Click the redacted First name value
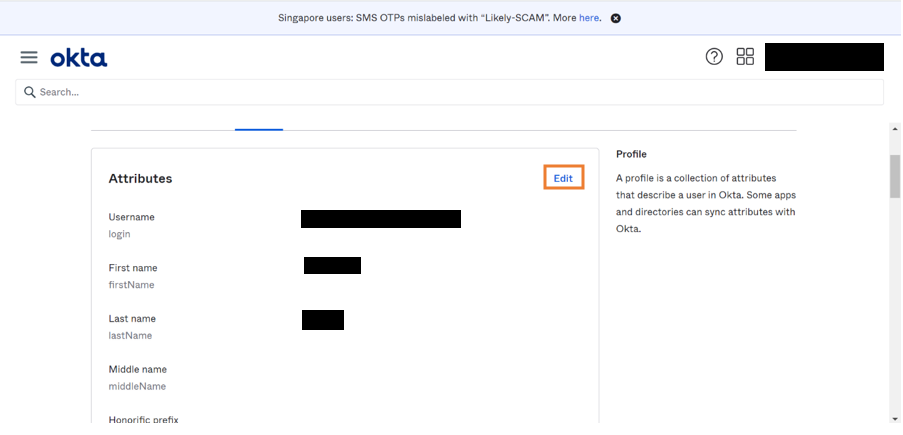903x435 pixels. (332, 266)
